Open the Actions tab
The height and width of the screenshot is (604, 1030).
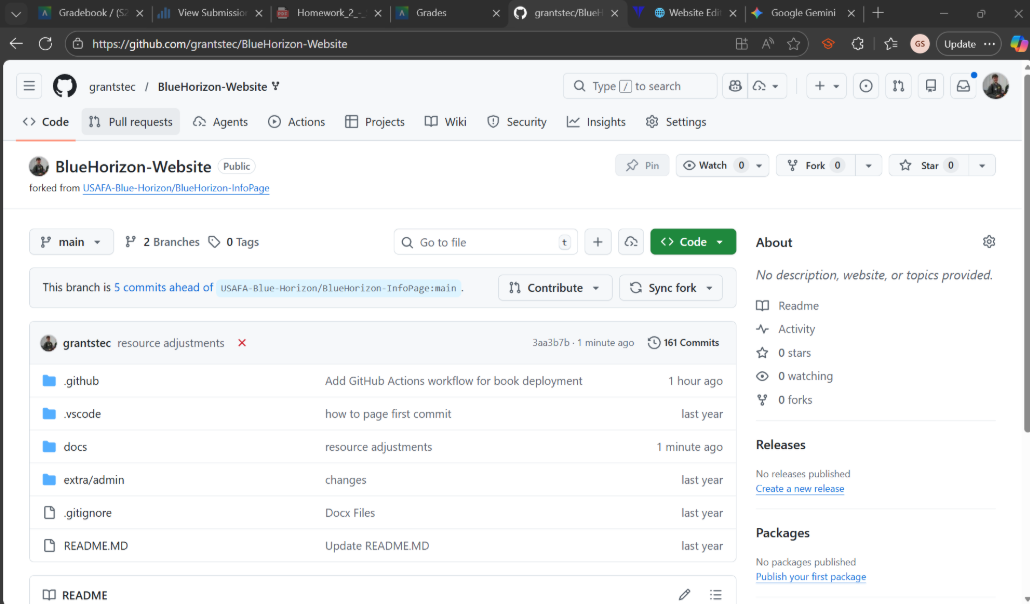[x=296, y=122]
